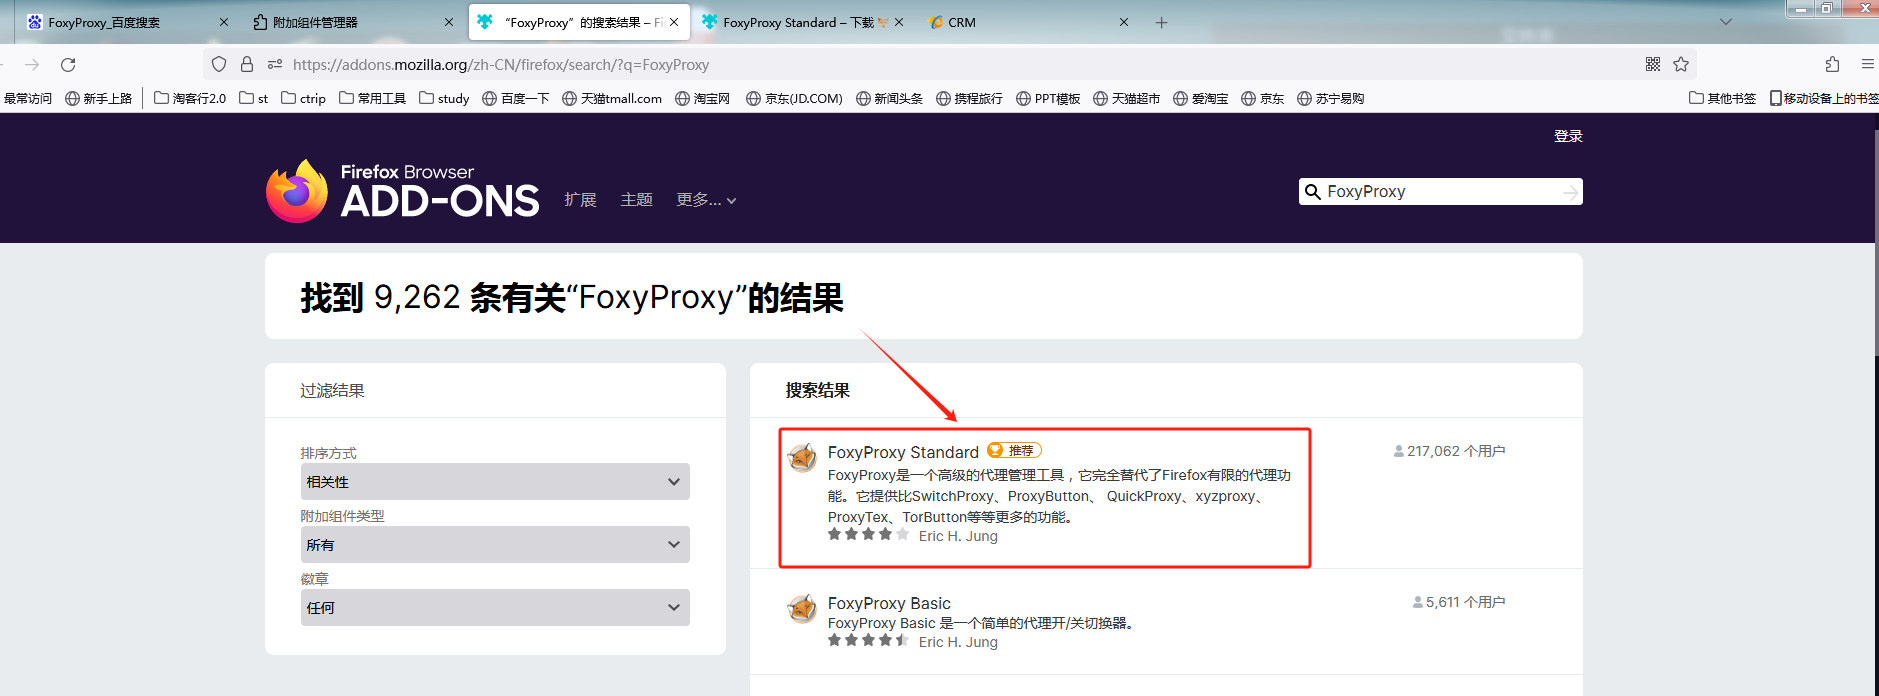This screenshot has width=1879, height=696.
Task: Expand the 更多… dropdown menu
Action: [x=706, y=200]
